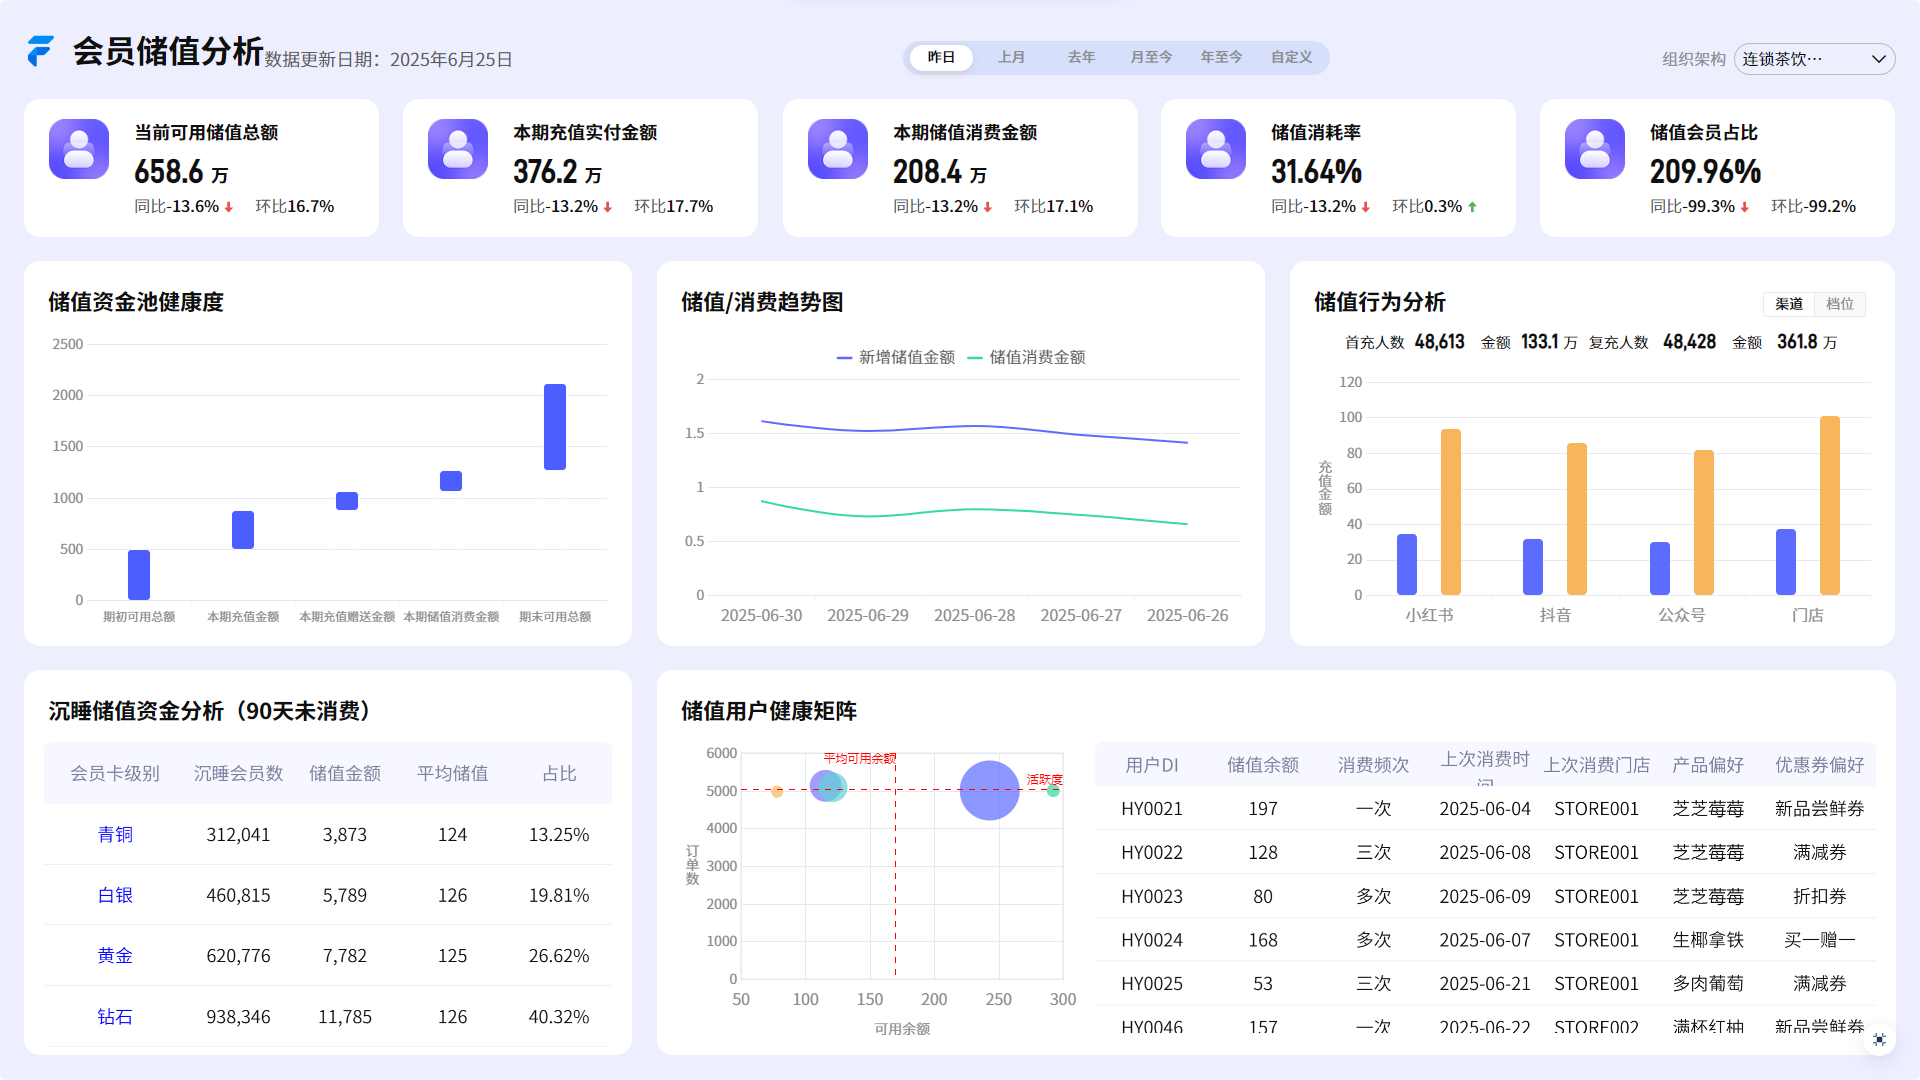Click the floating settings icon at bottom right
This screenshot has width=1920, height=1080.
click(x=1879, y=1040)
